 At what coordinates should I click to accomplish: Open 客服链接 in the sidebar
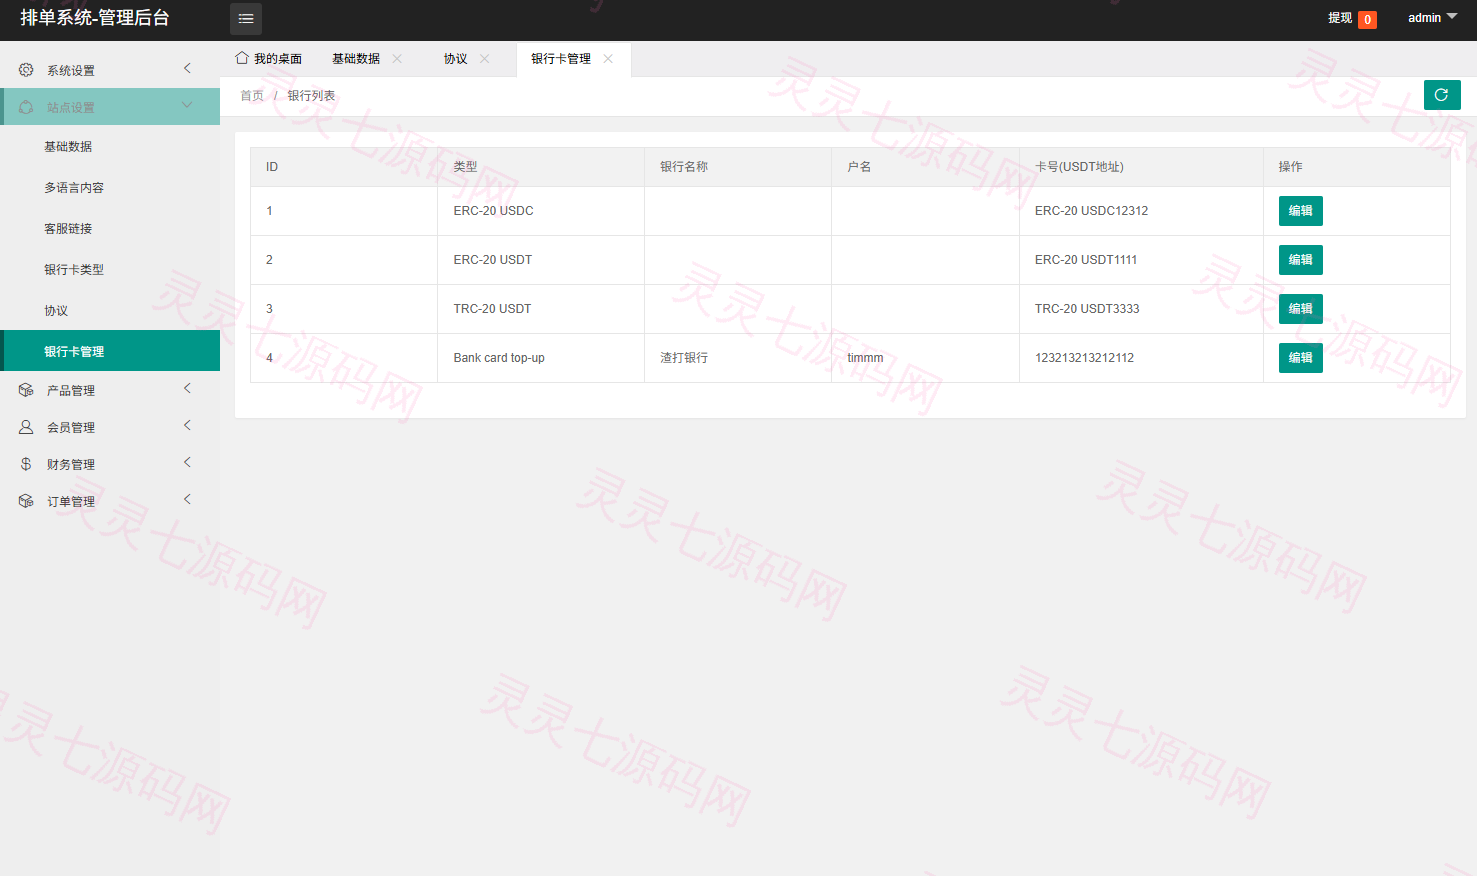[110, 228]
